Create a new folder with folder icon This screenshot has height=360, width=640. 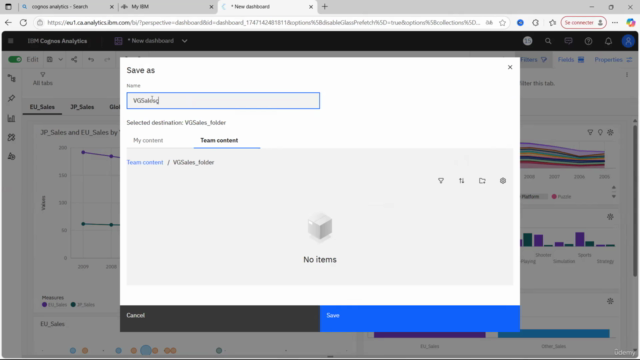tap(482, 181)
